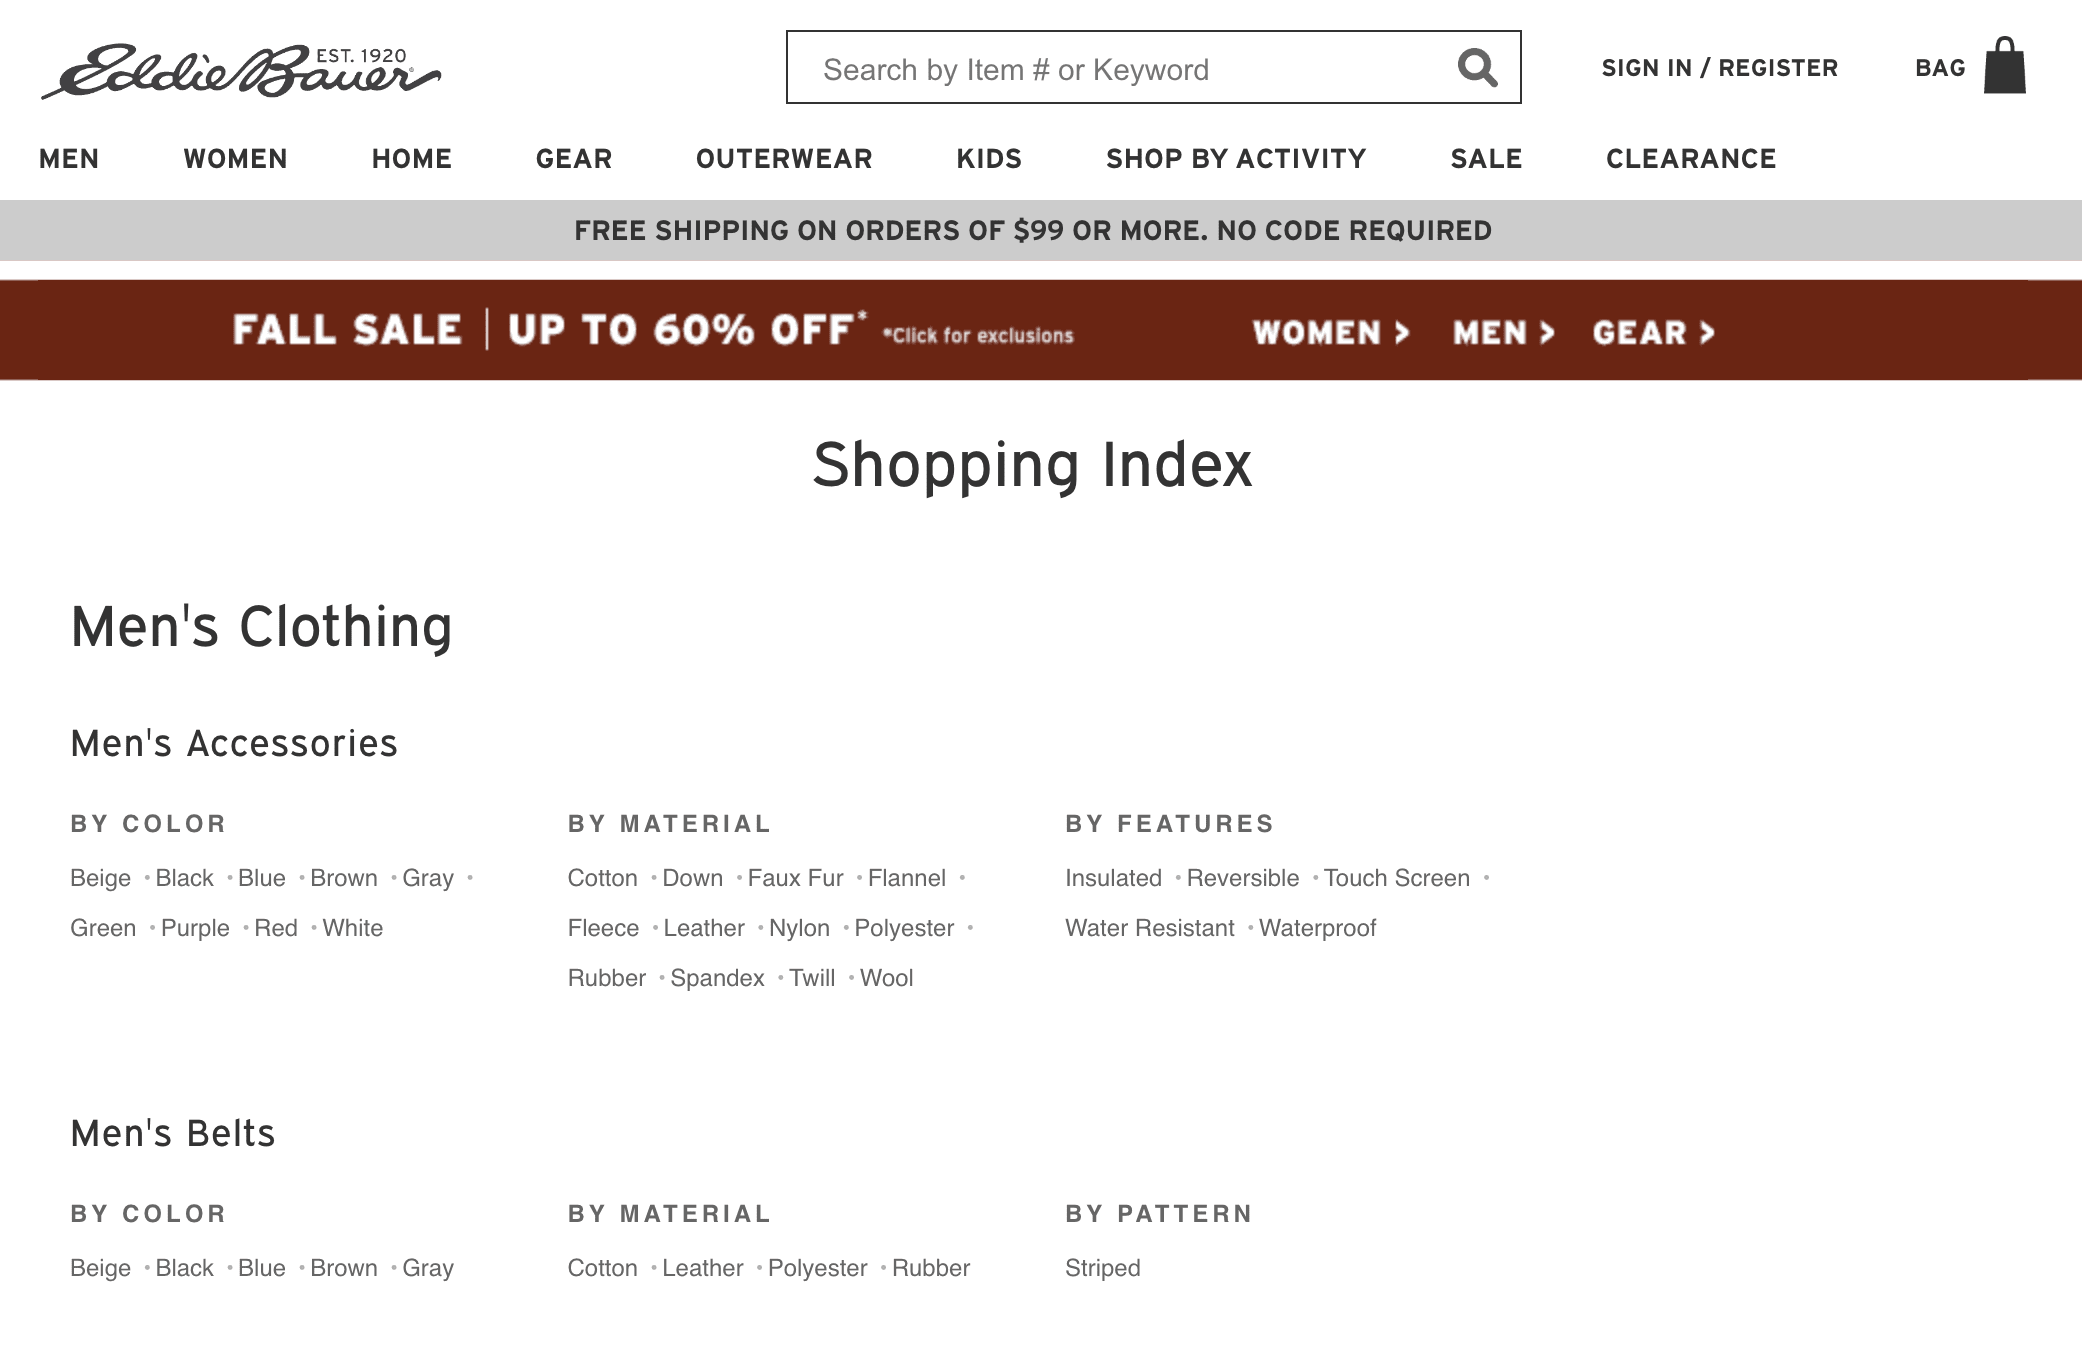Select Striped pattern for Men's Belts
2082x1358 pixels.
pos(1102,1267)
